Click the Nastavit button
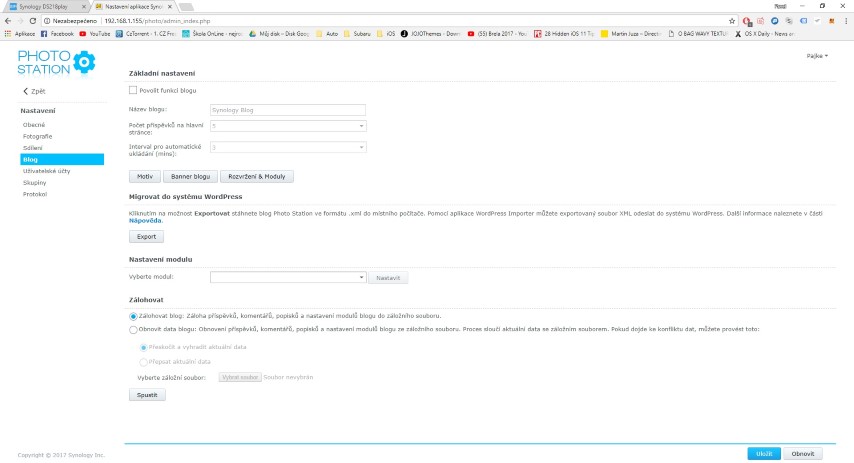Viewport: 854px width, 463px height. point(388,278)
